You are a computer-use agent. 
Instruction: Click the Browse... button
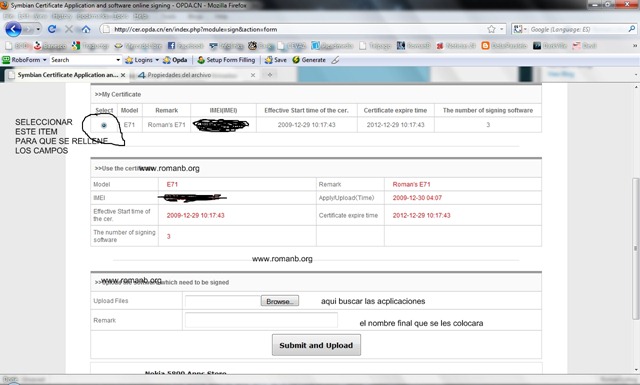point(280,301)
